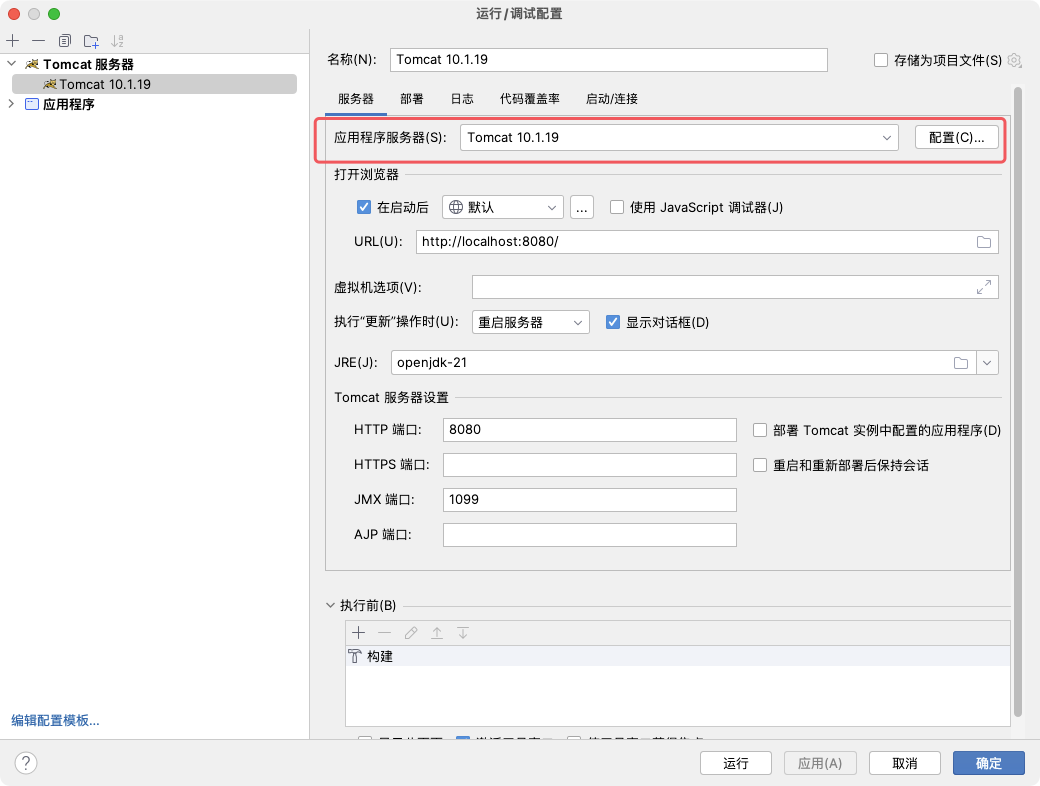Click the Tomcat 服务器 group icon
The height and width of the screenshot is (786, 1040).
pos(32,64)
